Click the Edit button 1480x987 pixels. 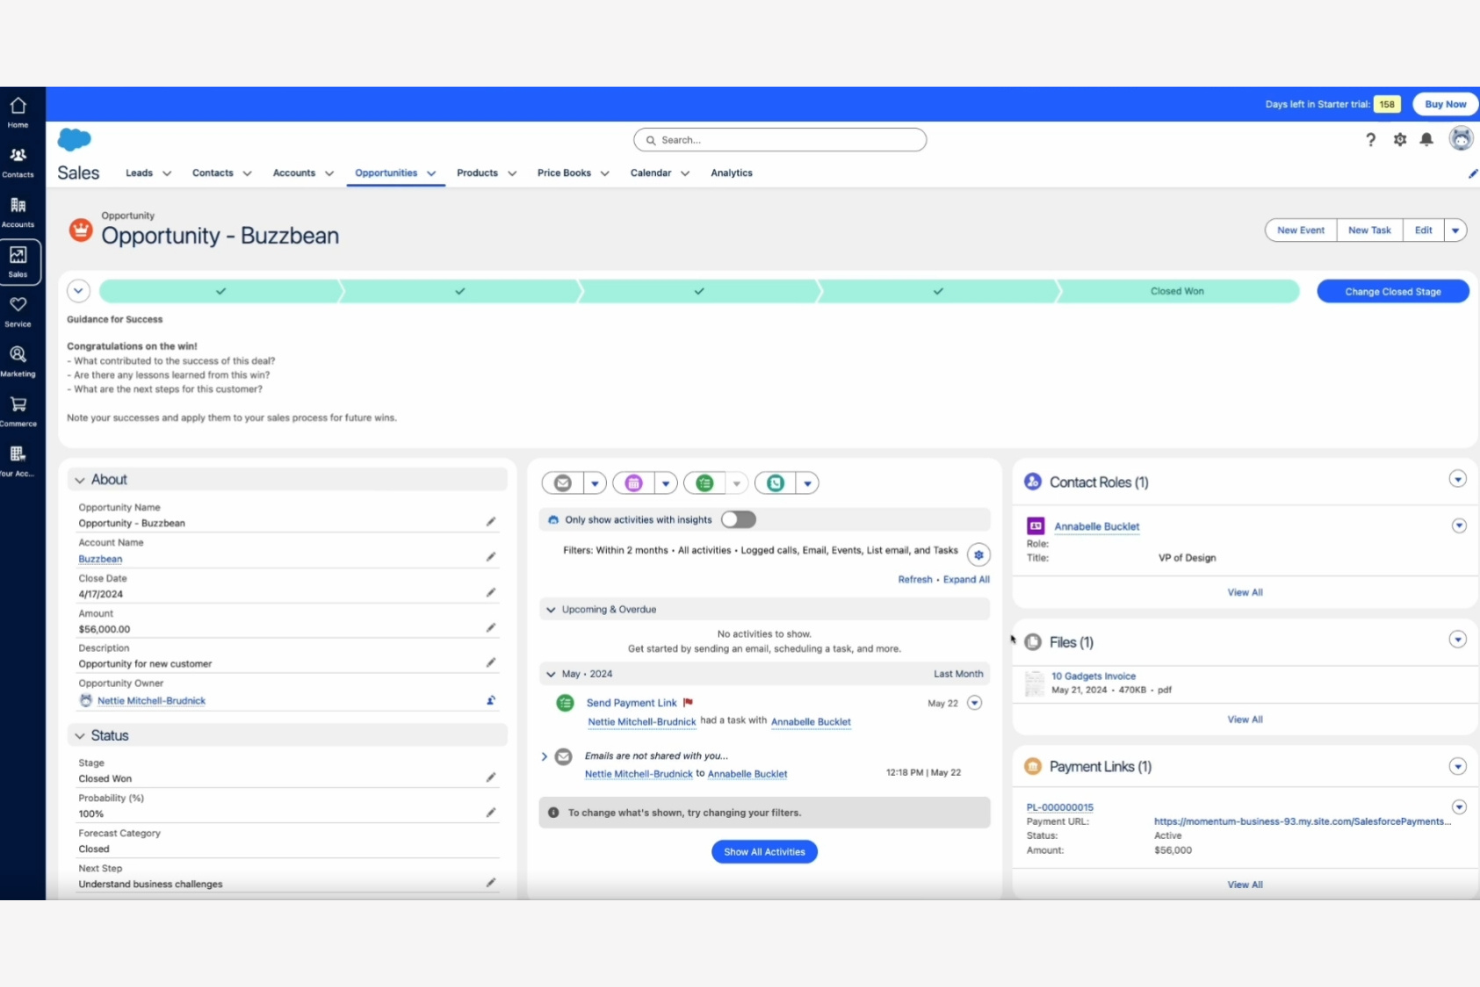tap(1423, 230)
